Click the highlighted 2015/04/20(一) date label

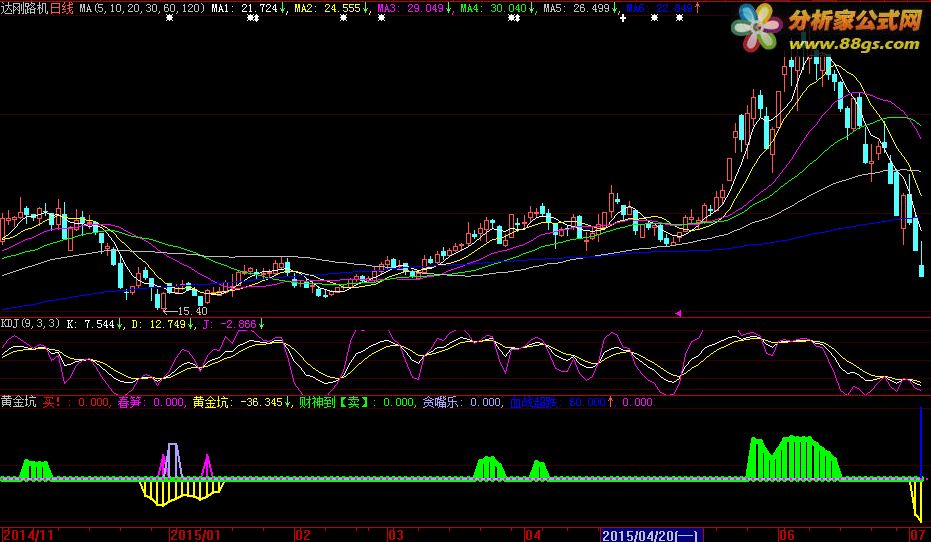coord(652,535)
